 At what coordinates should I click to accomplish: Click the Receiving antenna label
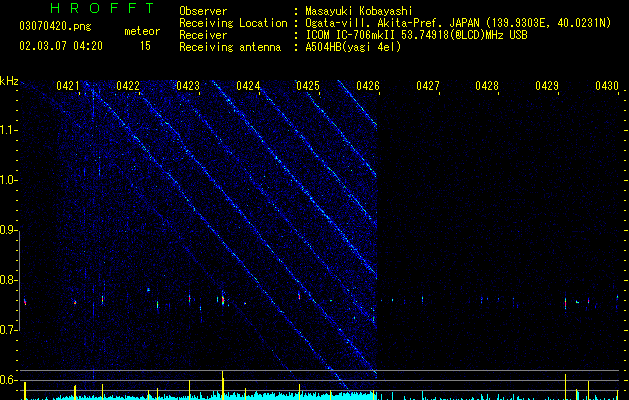pyautogui.click(x=230, y=47)
